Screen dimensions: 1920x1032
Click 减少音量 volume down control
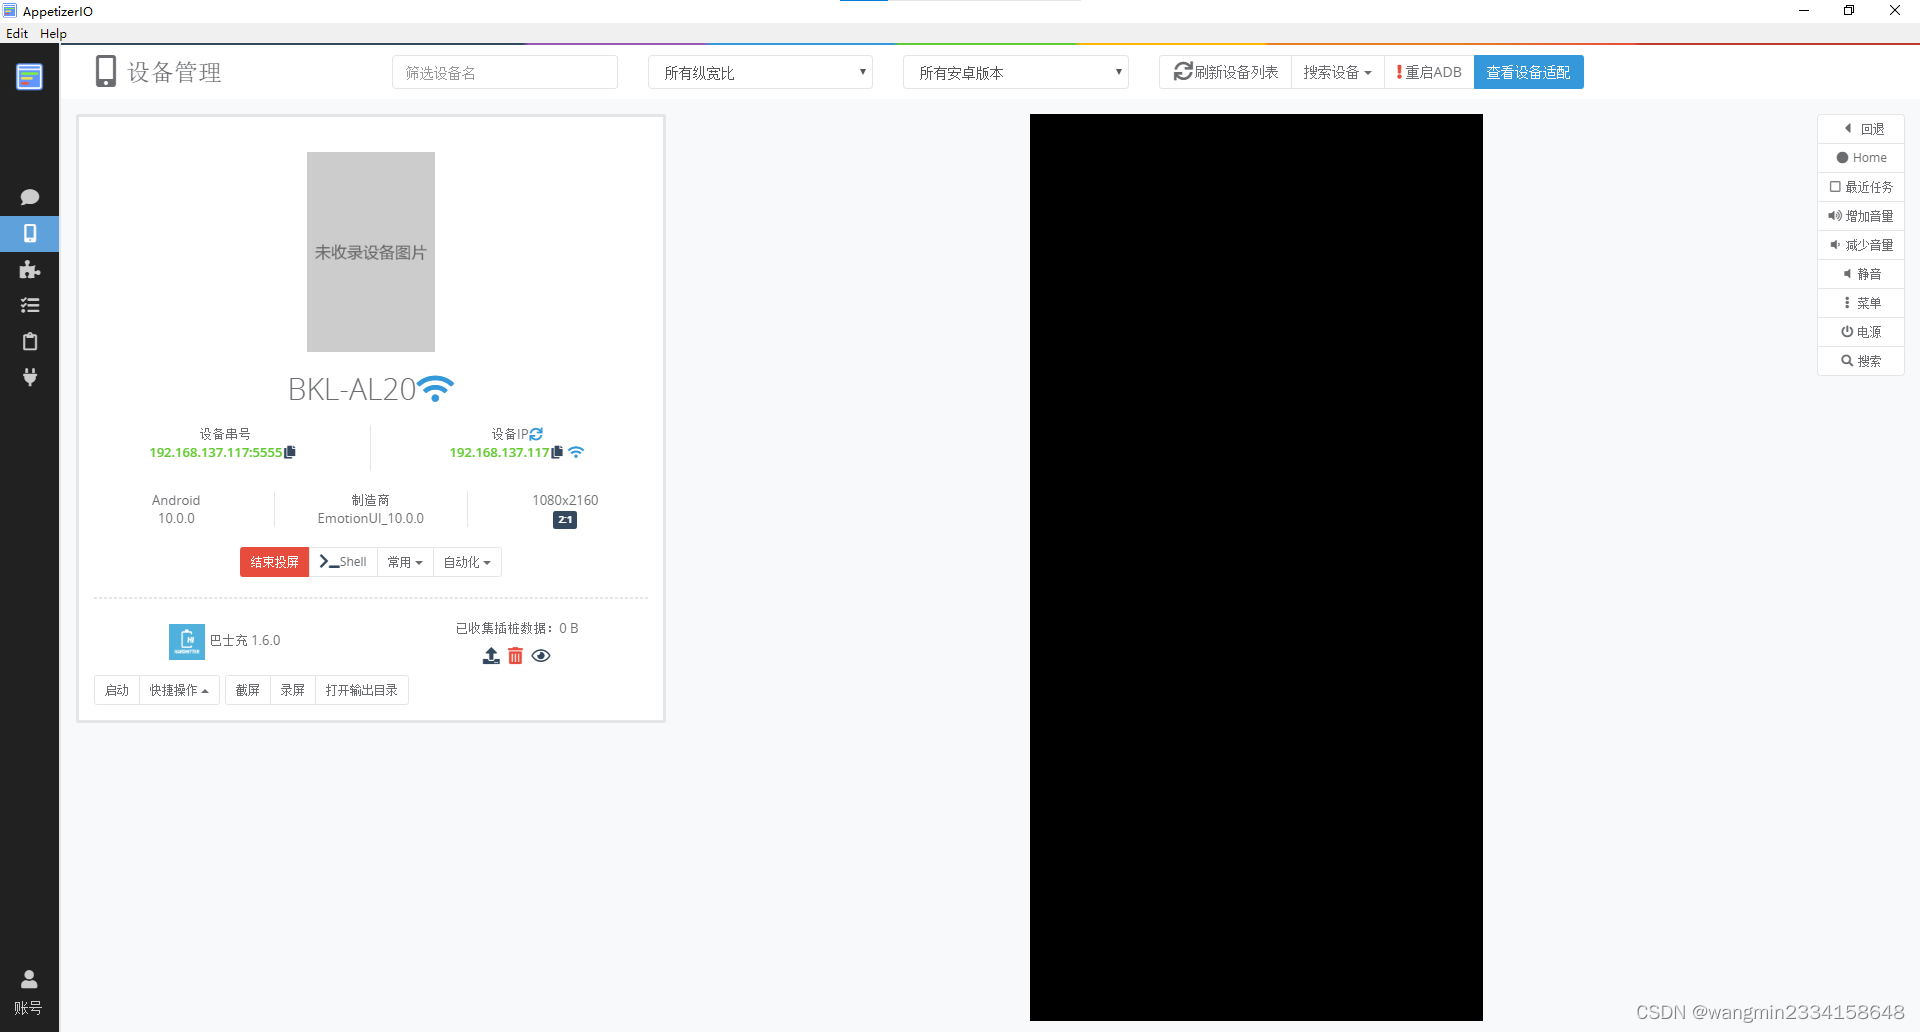tap(1861, 245)
